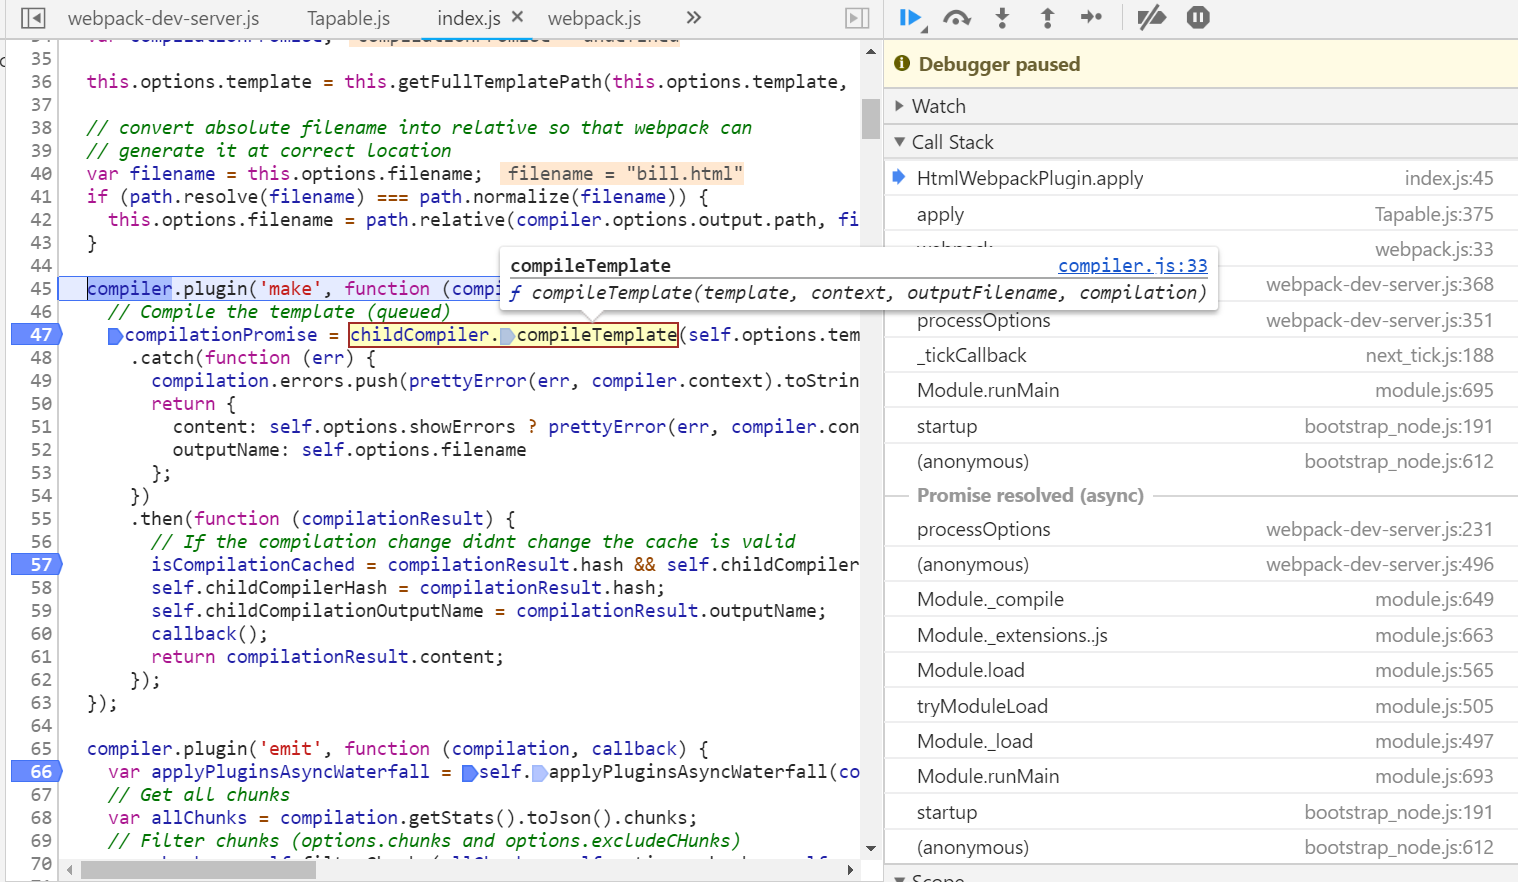This screenshot has height=882, width=1518.
Task: Select _tickCallback stack frame
Action: coord(1201,355)
